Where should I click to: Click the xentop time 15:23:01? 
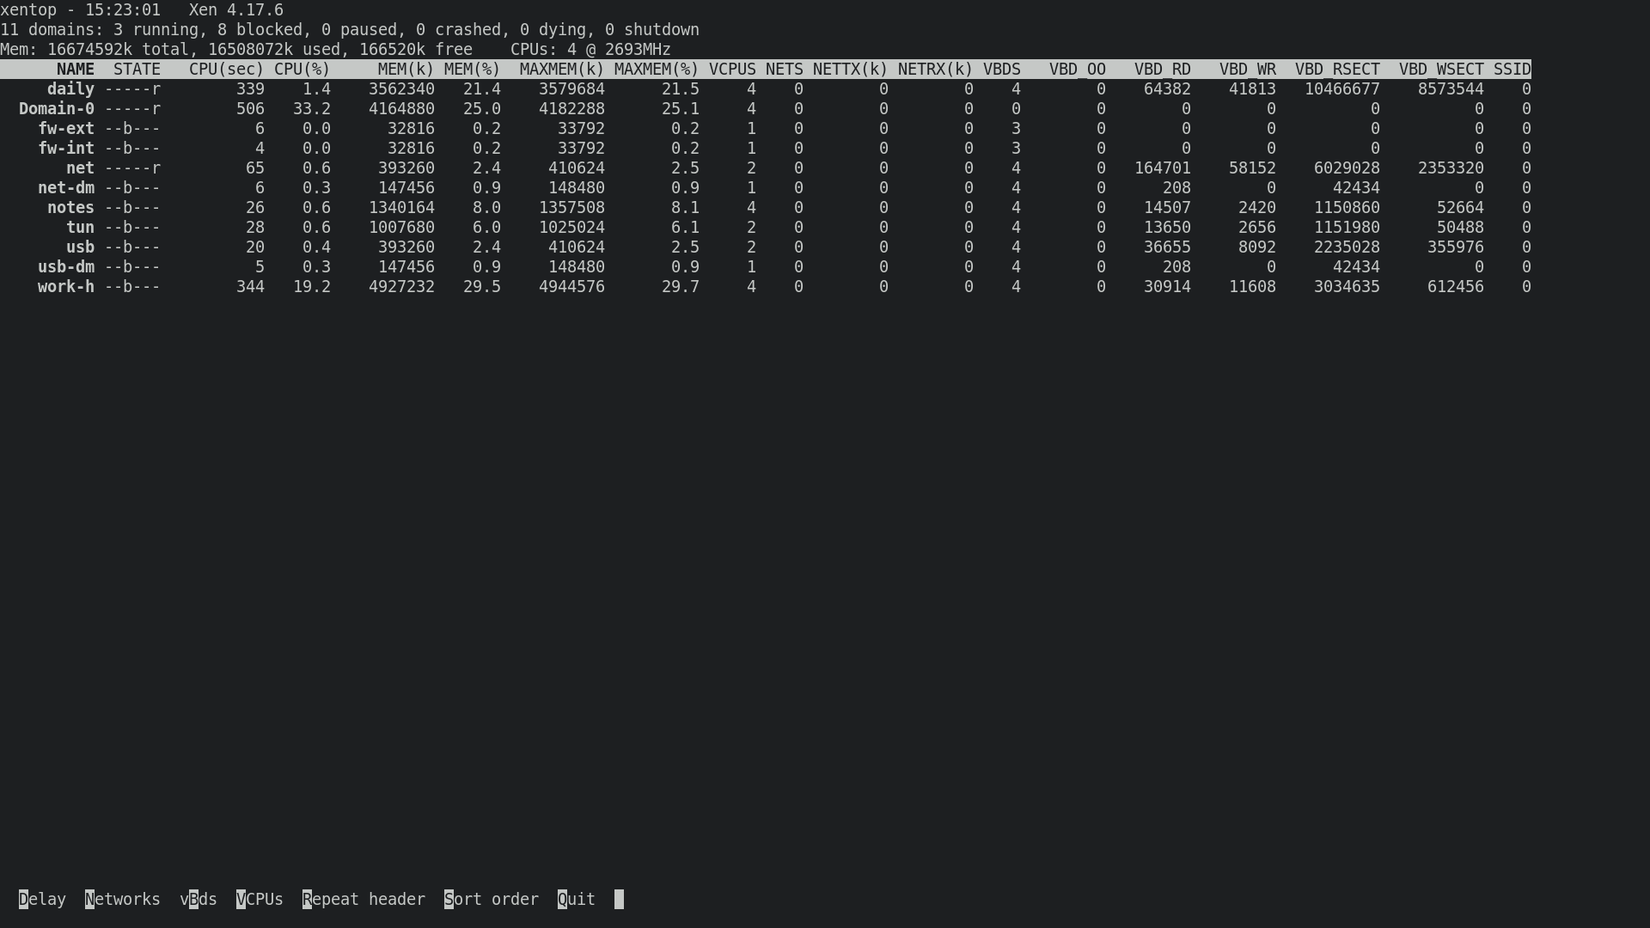coord(123,10)
